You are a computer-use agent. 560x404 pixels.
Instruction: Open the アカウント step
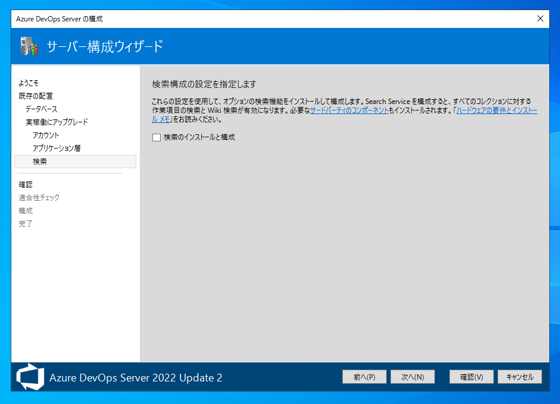point(46,135)
